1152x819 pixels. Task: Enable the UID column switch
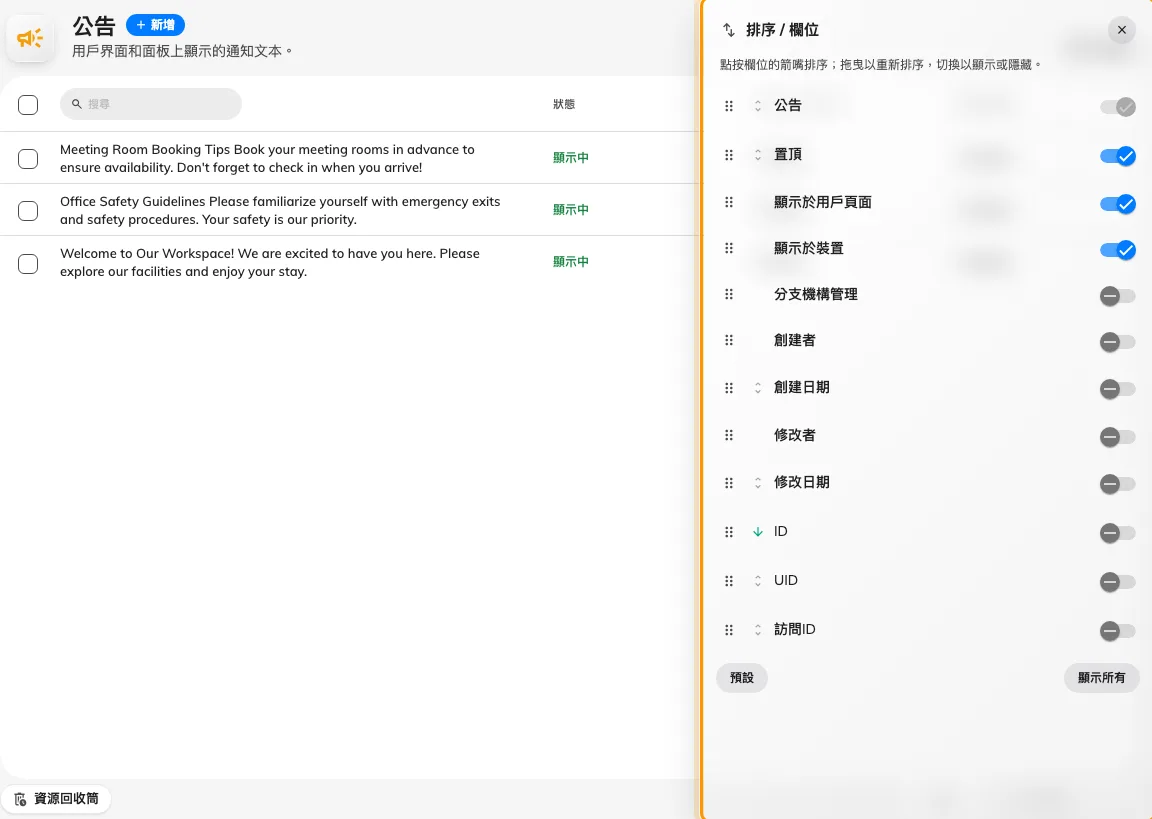[1117, 582]
